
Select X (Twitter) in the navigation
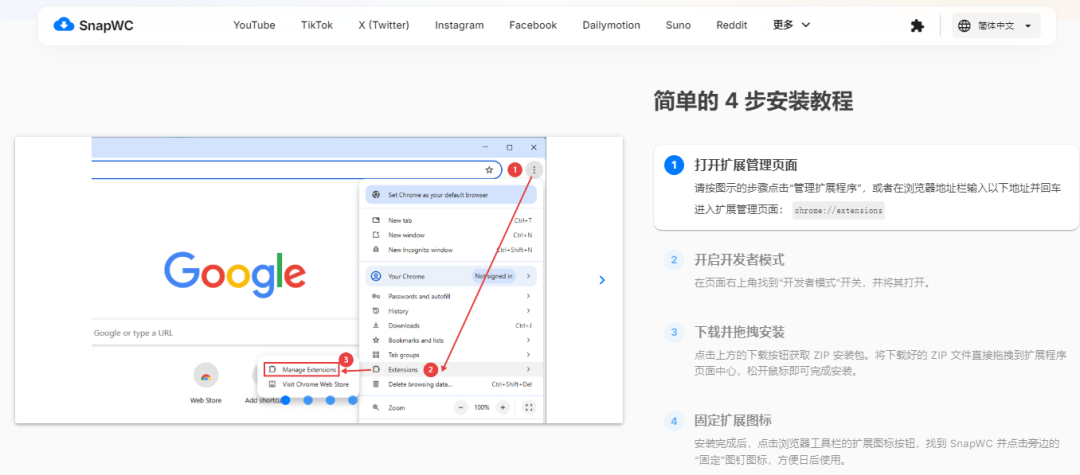pos(384,25)
